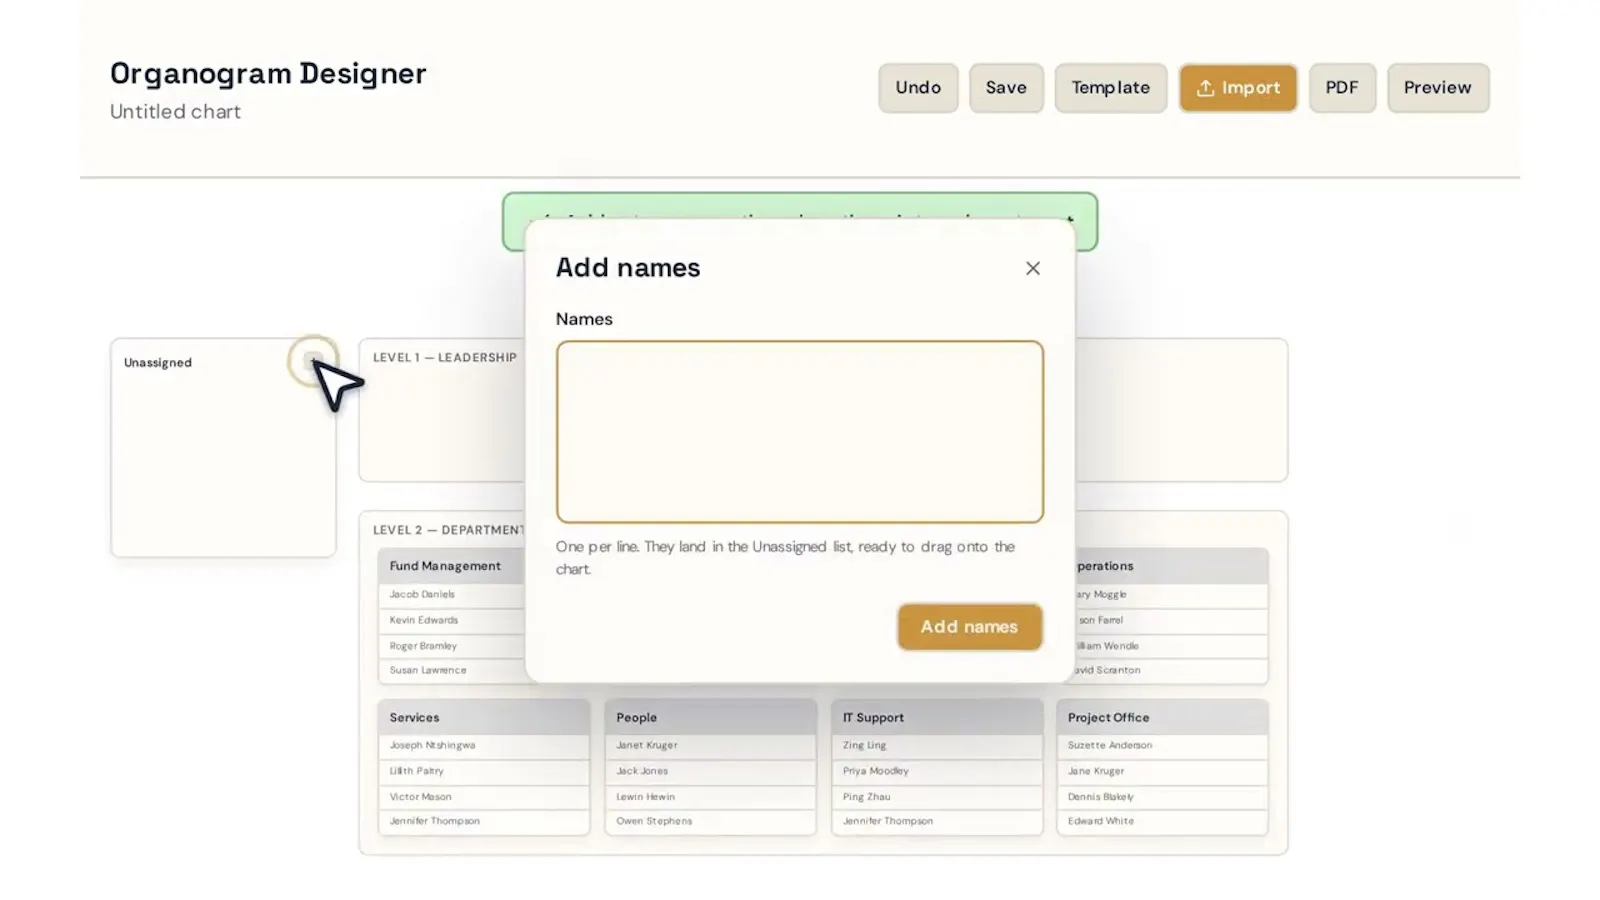Image resolution: width=1600 pixels, height=900 pixels.
Task: Select the People department header
Action: pos(710,717)
